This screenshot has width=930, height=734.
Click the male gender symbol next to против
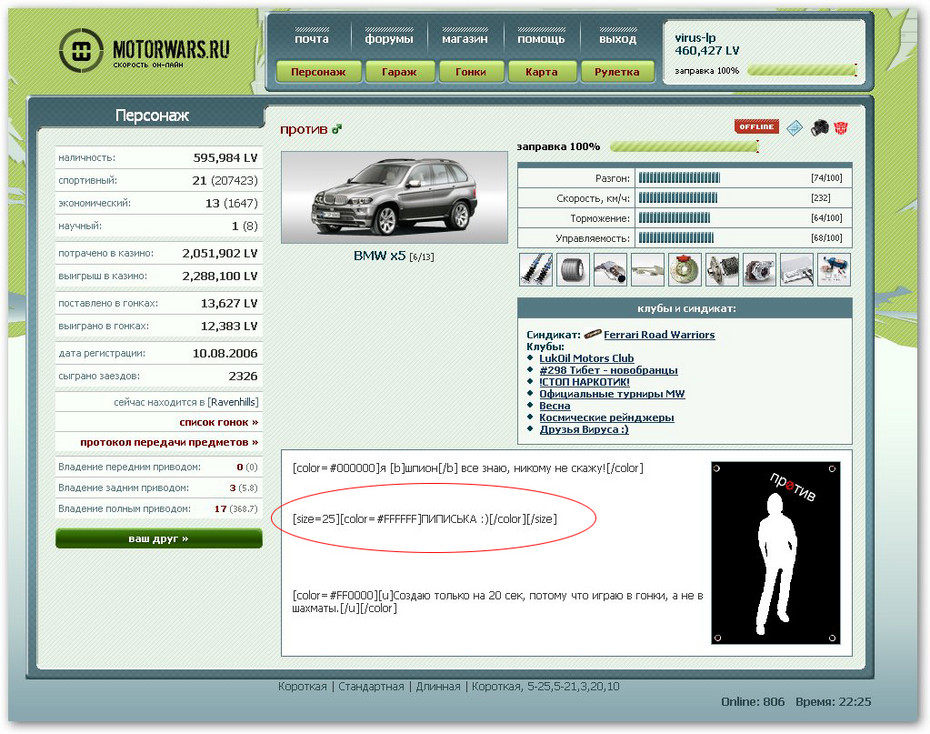click(337, 129)
